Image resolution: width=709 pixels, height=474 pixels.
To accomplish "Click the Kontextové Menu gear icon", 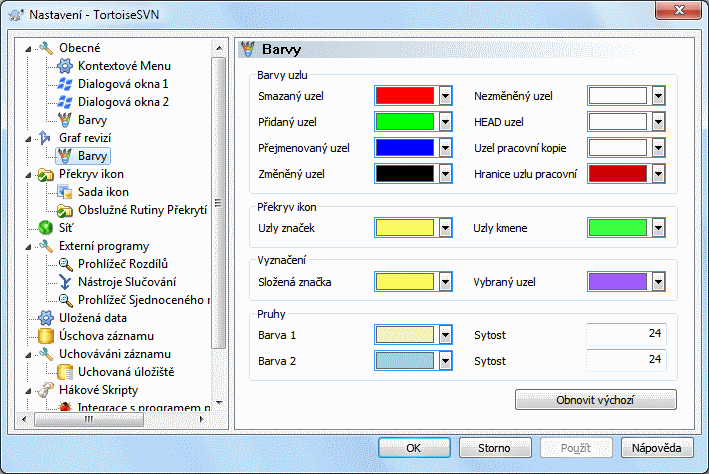I will 65,66.
